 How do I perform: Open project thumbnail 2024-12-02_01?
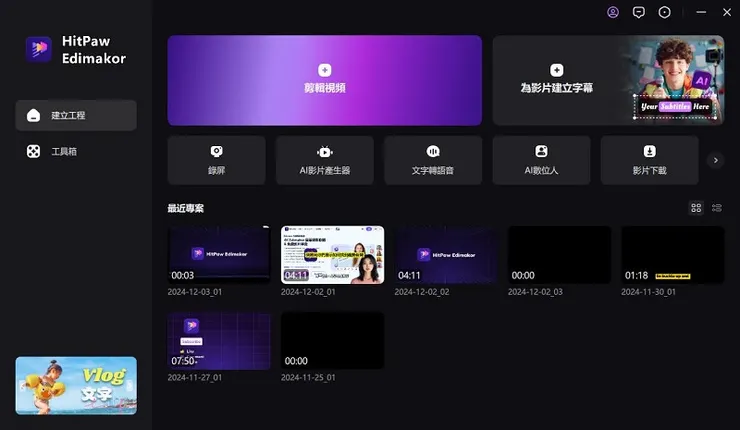332,255
